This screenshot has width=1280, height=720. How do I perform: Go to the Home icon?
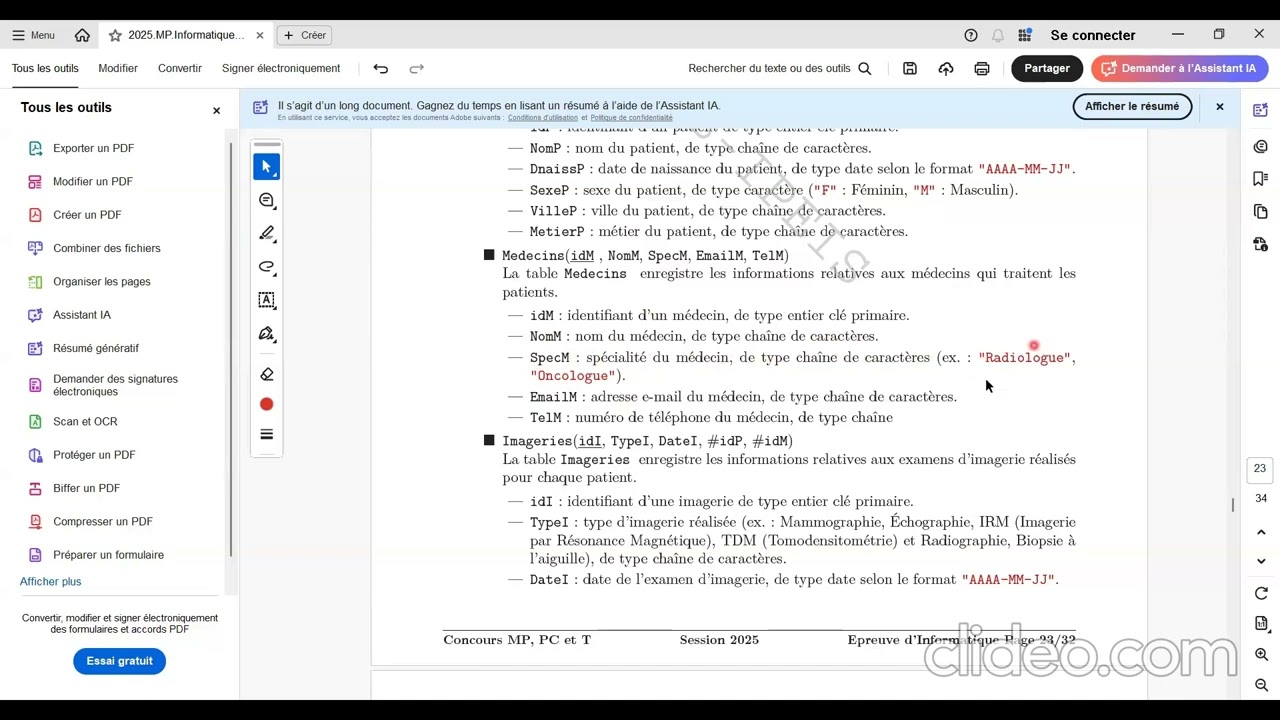(82, 35)
